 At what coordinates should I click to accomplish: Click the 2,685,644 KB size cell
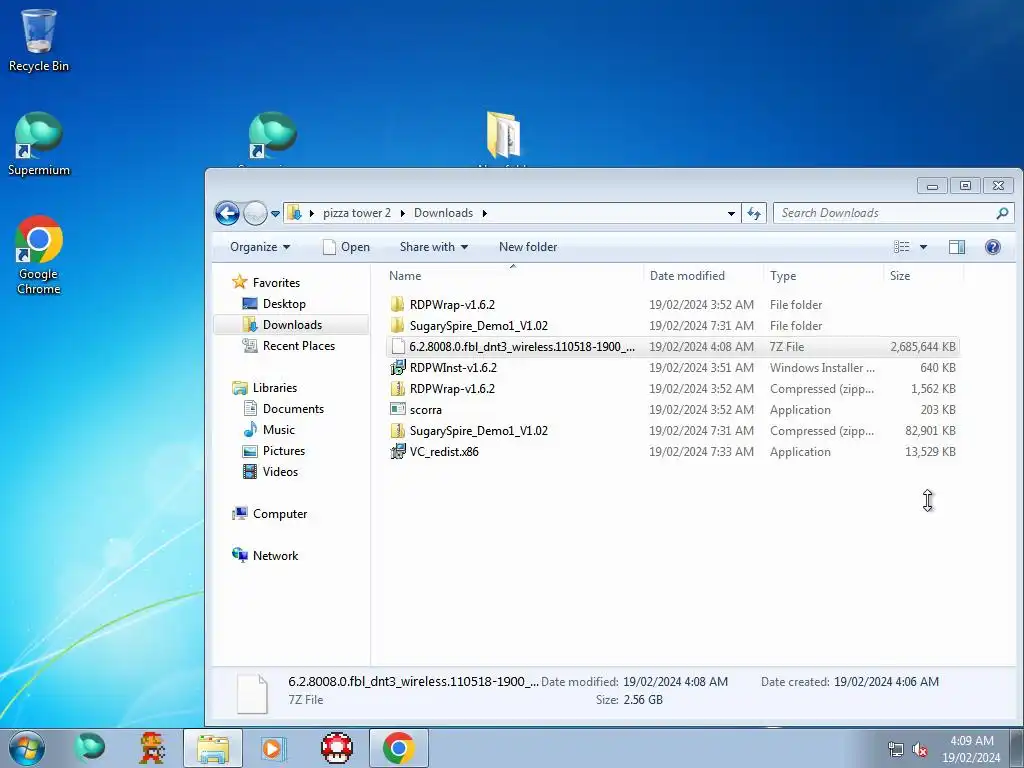pyautogui.click(x=923, y=347)
